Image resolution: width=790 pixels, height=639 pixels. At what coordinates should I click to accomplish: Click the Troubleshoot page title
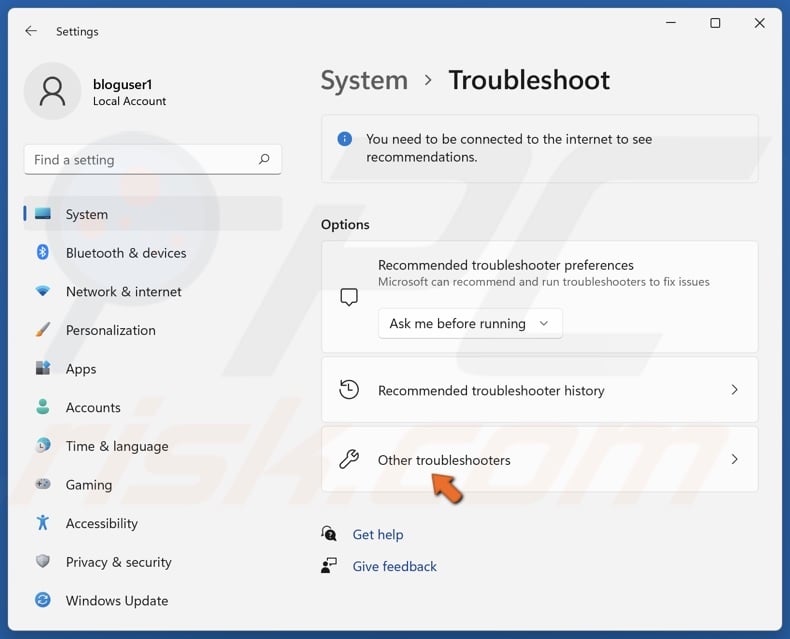tap(529, 80)
